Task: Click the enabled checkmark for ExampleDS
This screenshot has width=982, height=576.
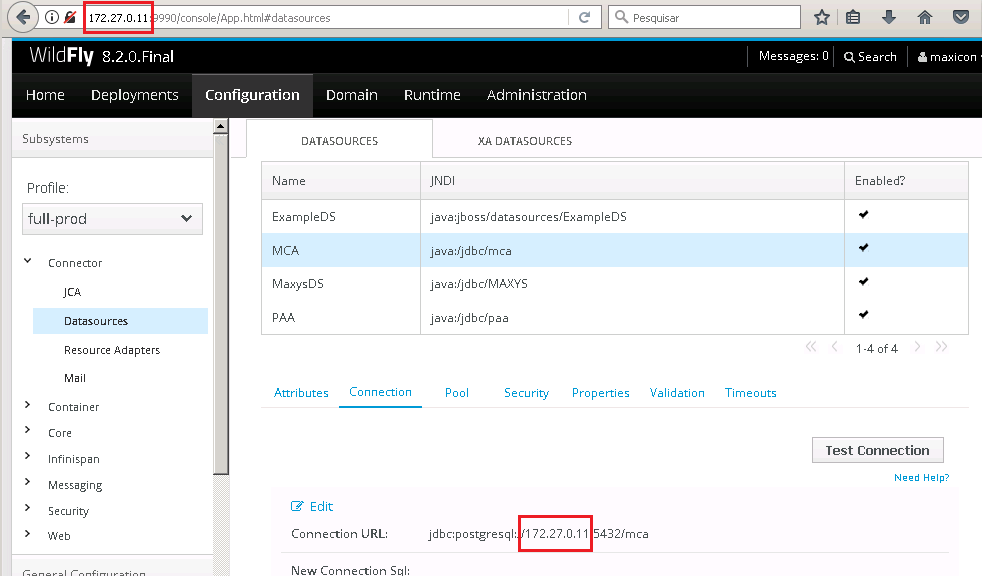Action: pyautogui.click(x=864, y=214)
